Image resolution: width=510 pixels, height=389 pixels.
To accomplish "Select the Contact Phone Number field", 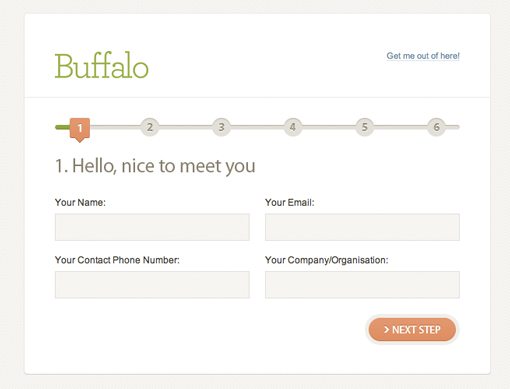I will click(x=152, y=285).
